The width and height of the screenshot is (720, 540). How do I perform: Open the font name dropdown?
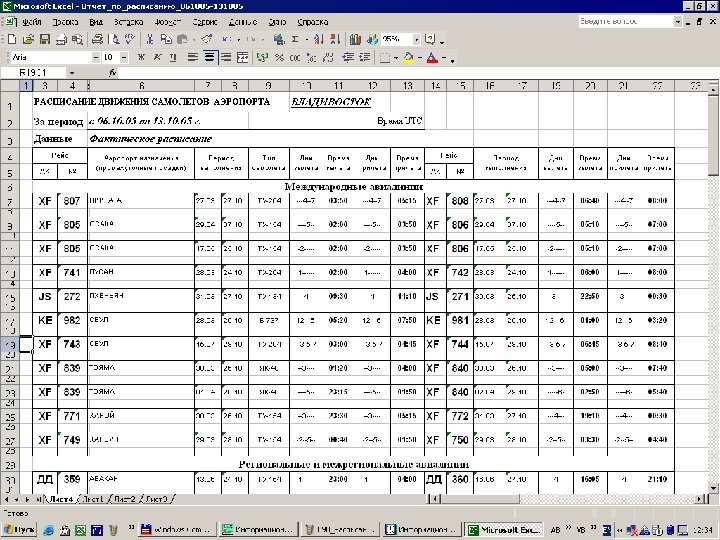[96, 57]
